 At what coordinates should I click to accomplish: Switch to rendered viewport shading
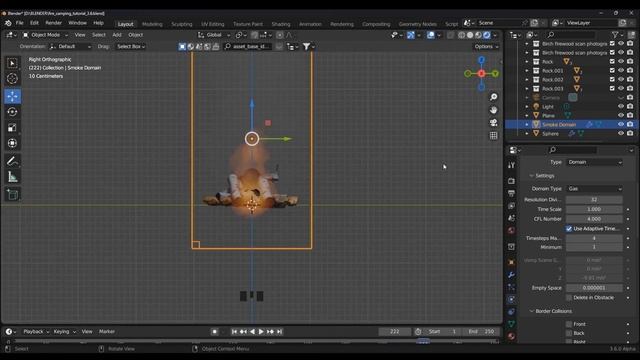[x=487, y=35]
